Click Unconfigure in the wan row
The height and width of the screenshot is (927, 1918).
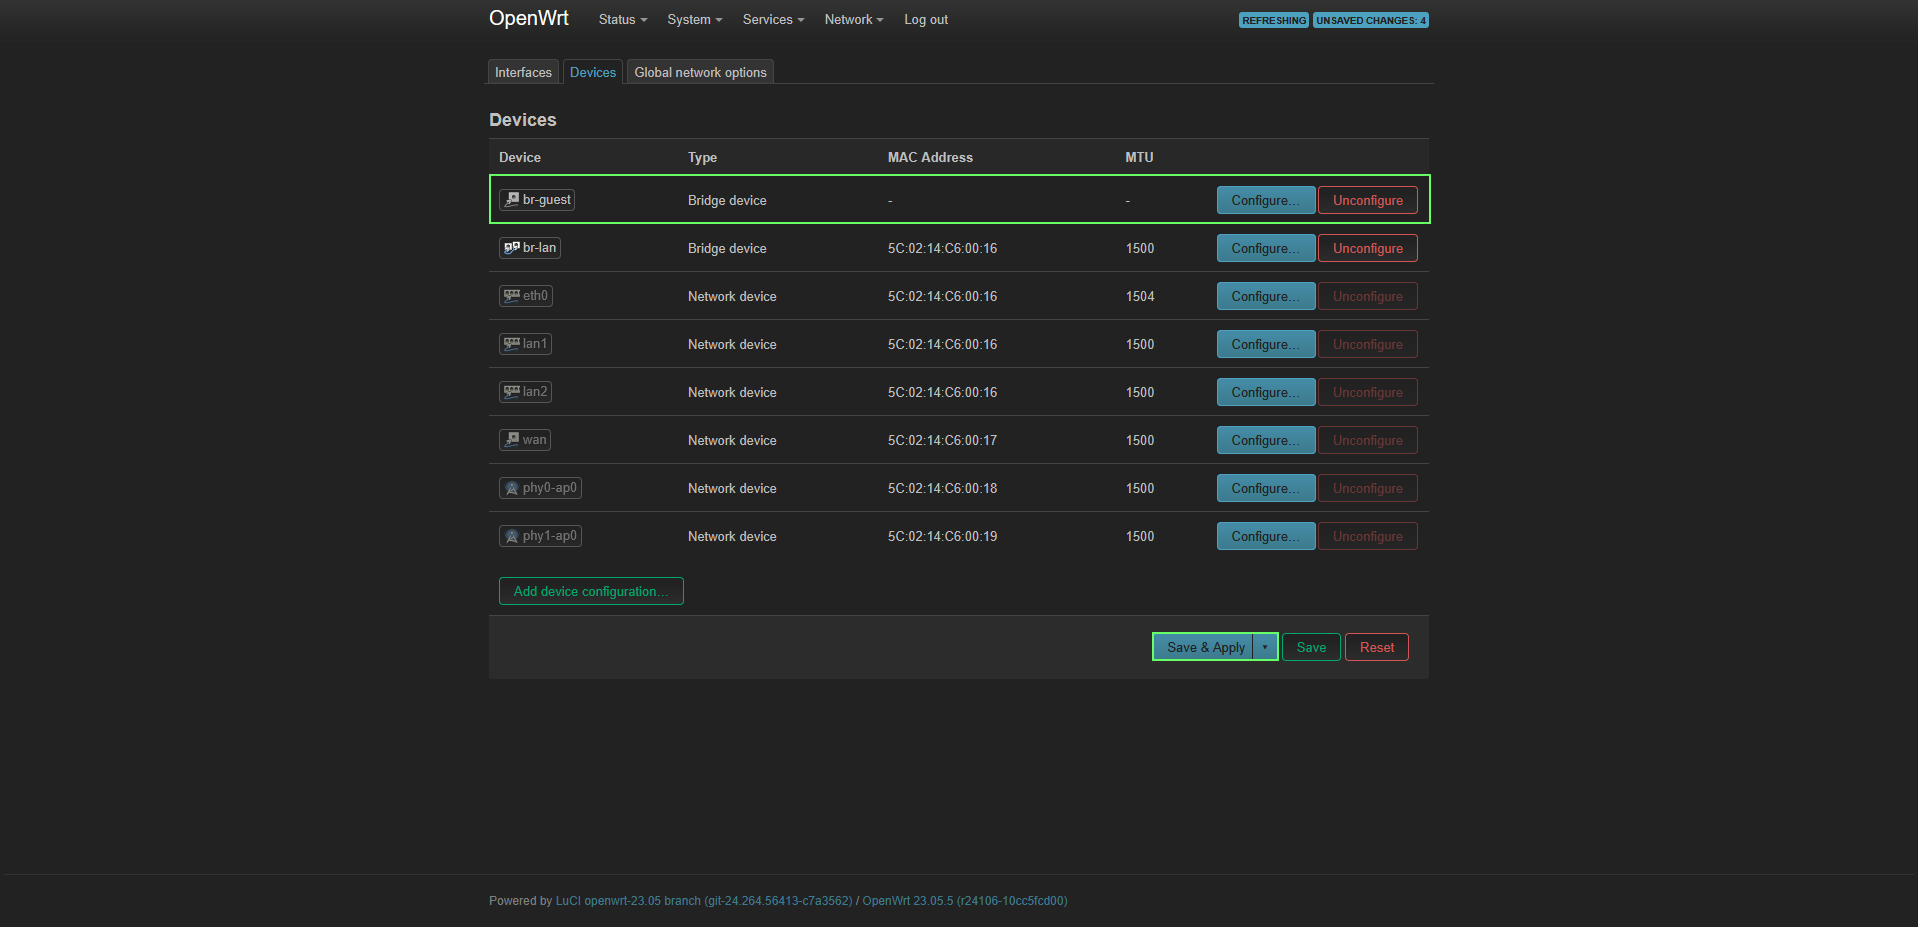[1368, 440]
